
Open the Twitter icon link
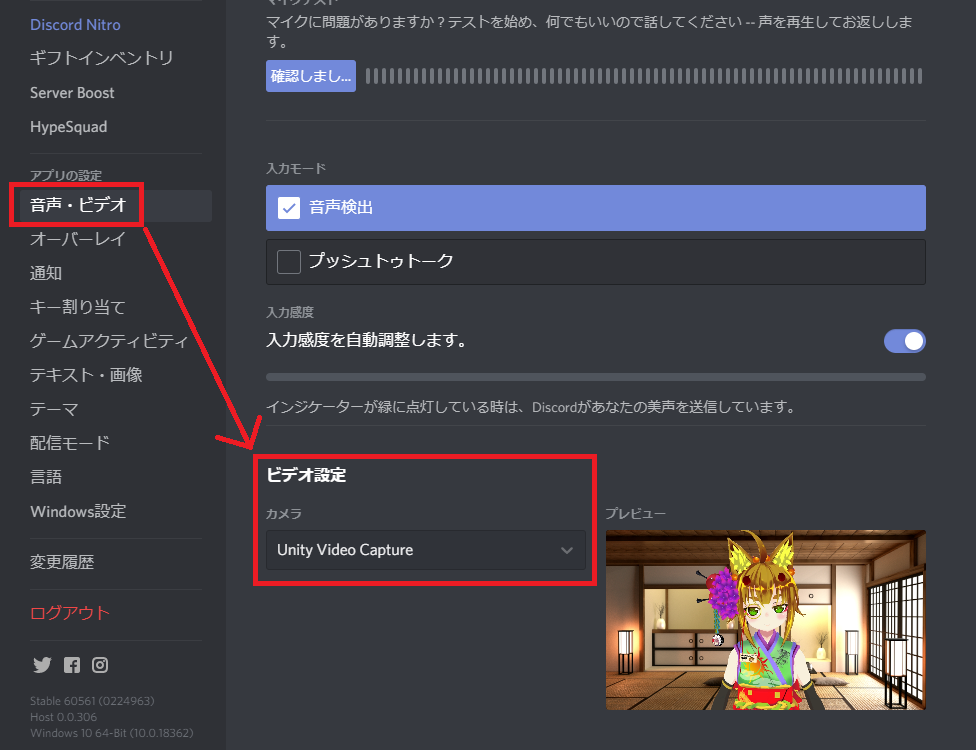coord(42,665)
